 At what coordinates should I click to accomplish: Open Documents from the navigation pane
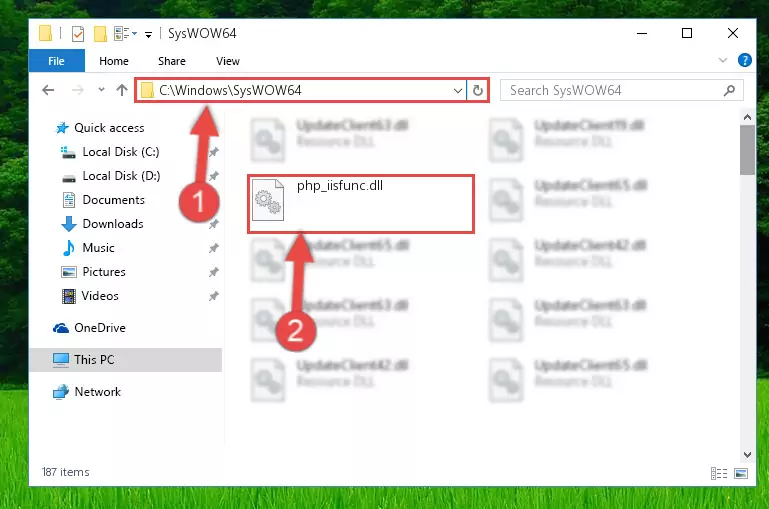coord(113,200)
